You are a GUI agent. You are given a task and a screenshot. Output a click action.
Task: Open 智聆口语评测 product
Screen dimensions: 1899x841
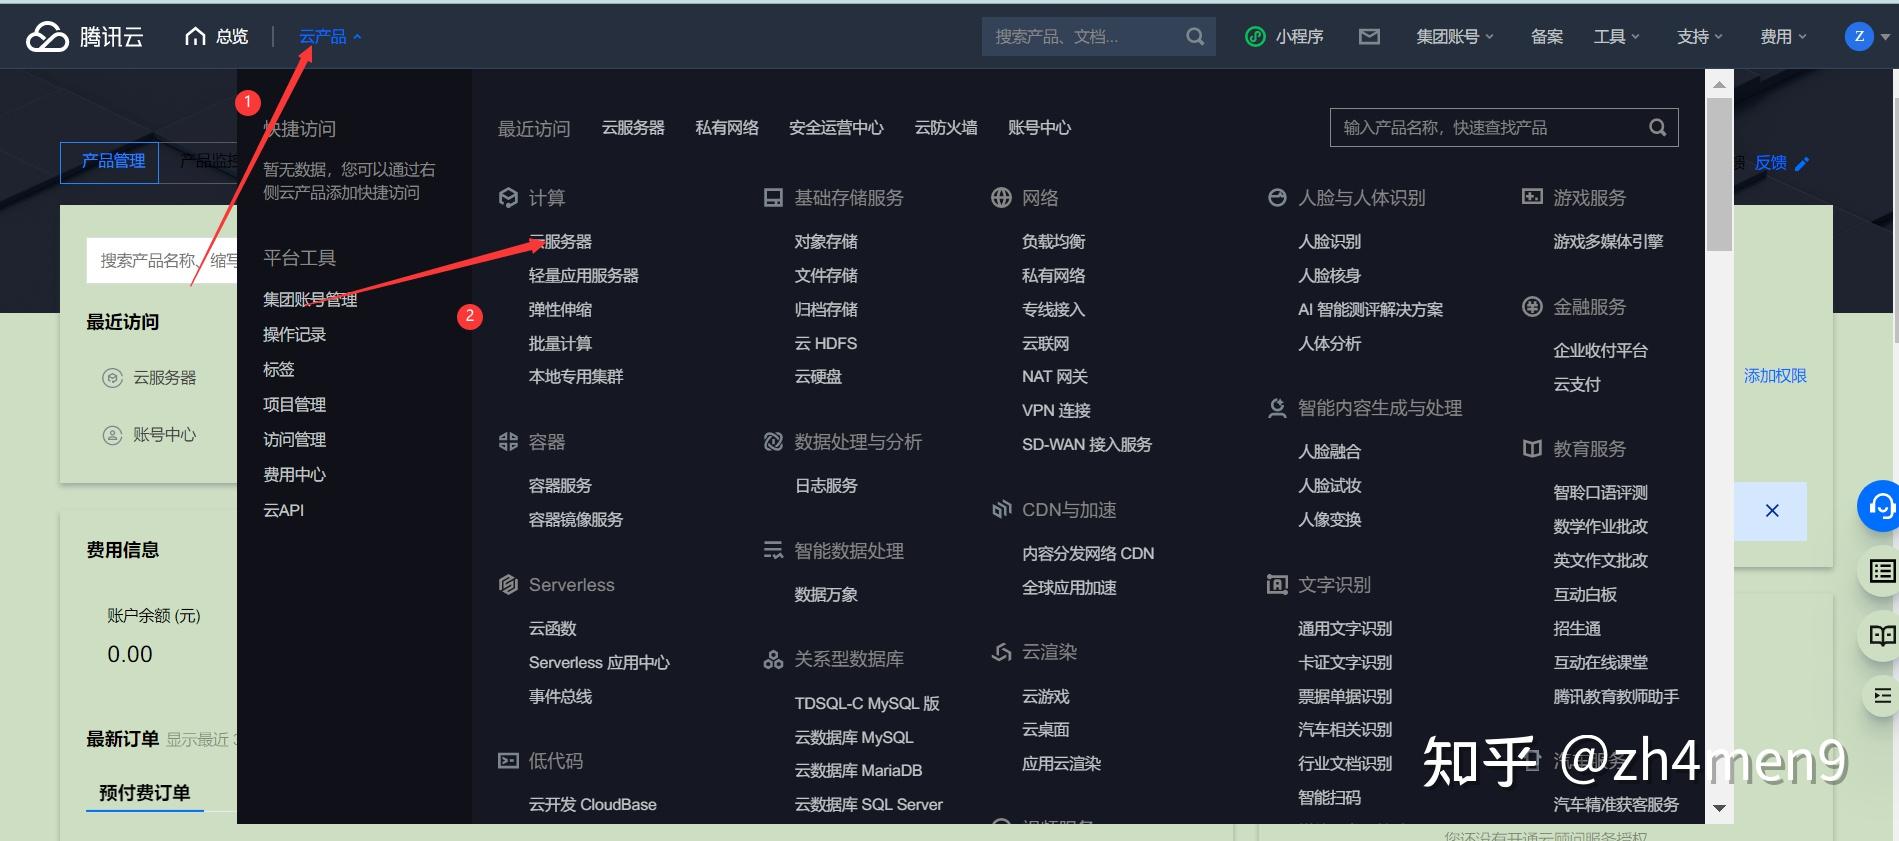click(x=1600, y=493)
